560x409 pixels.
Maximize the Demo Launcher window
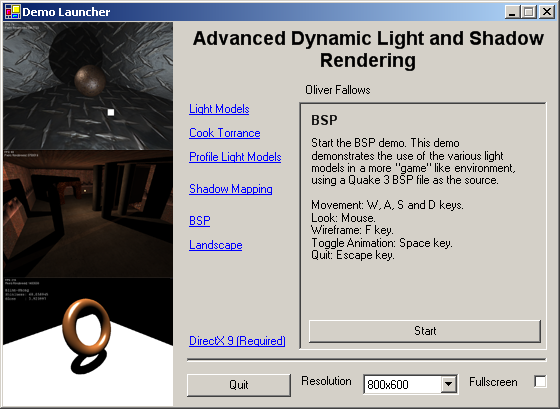point(529,12)
